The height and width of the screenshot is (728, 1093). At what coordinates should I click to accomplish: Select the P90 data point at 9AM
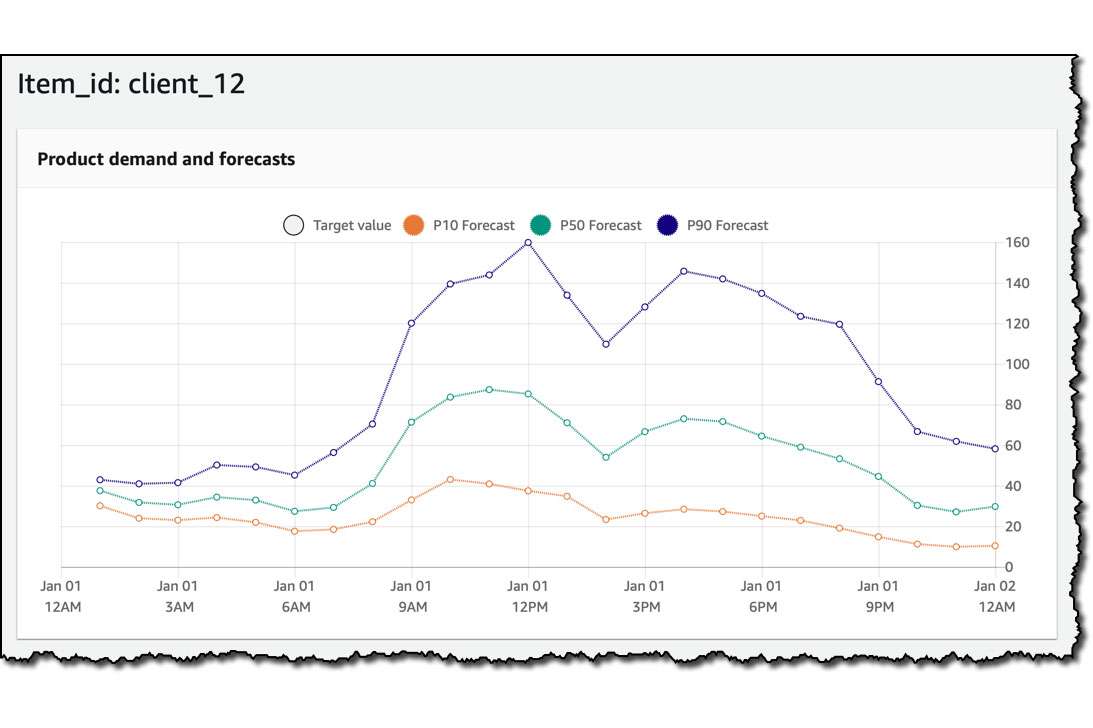coord(411,324)
